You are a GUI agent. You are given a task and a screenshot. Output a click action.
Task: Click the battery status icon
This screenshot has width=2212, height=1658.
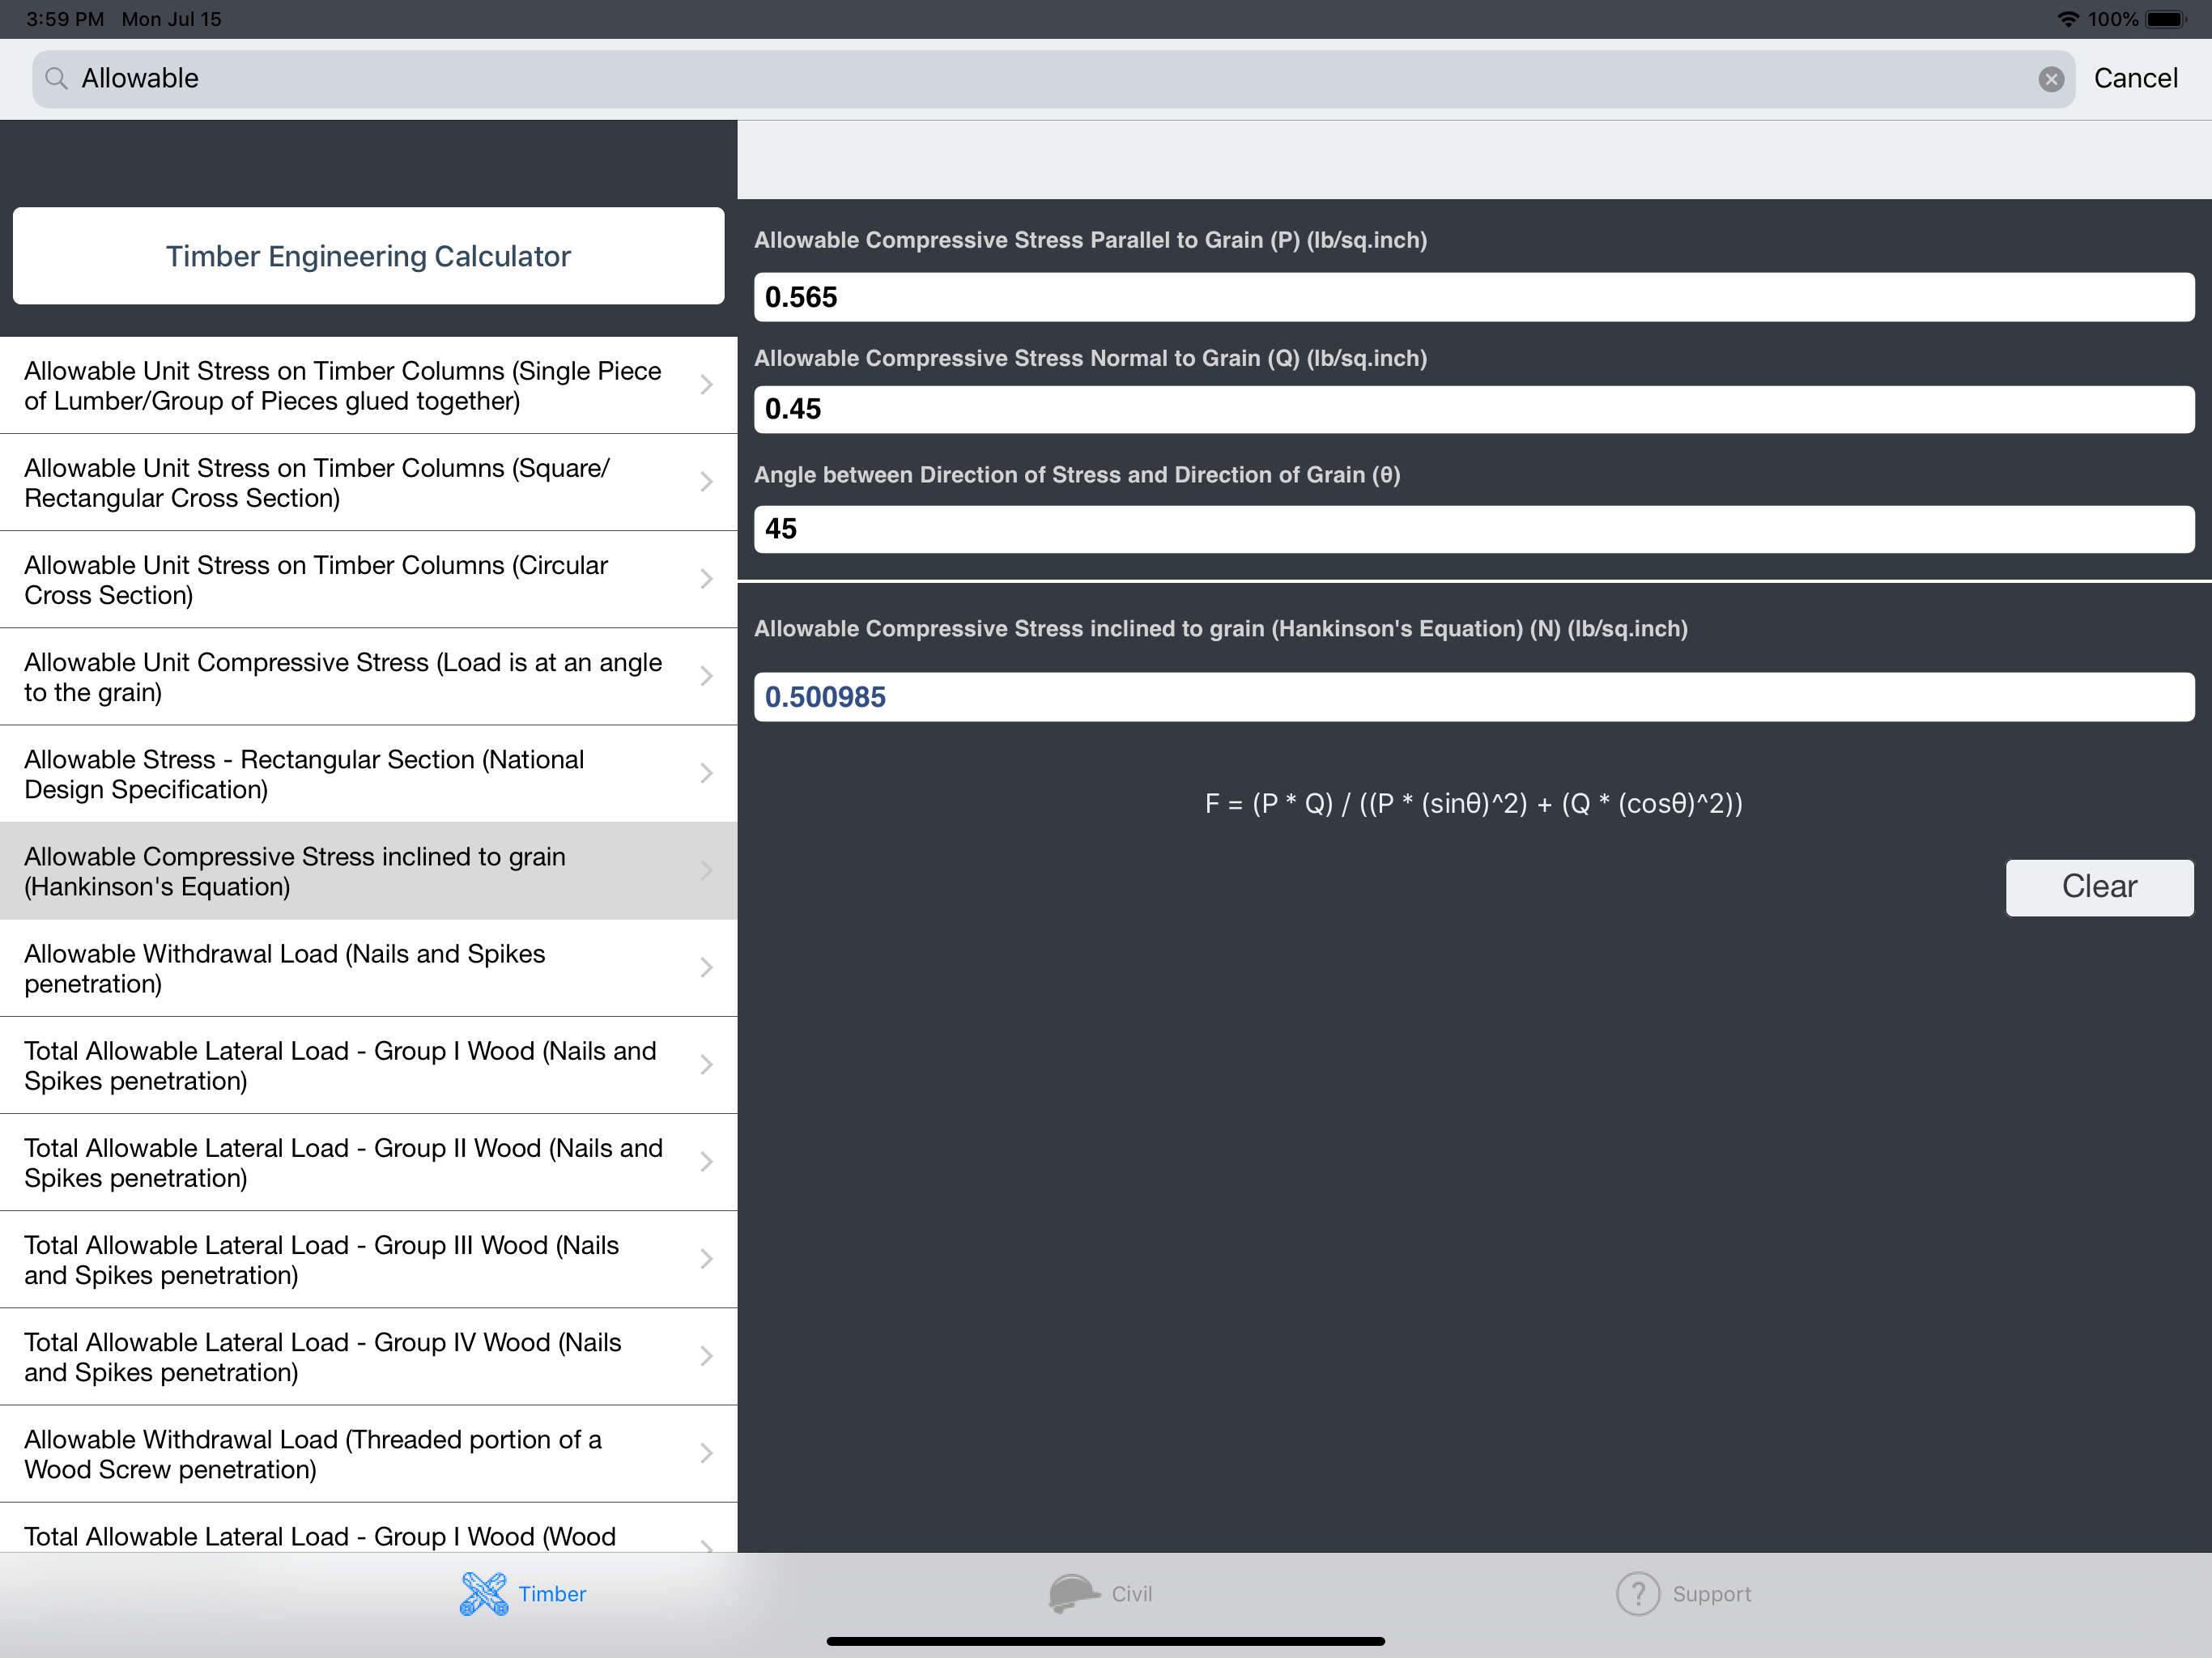[x=2166, y=19]
